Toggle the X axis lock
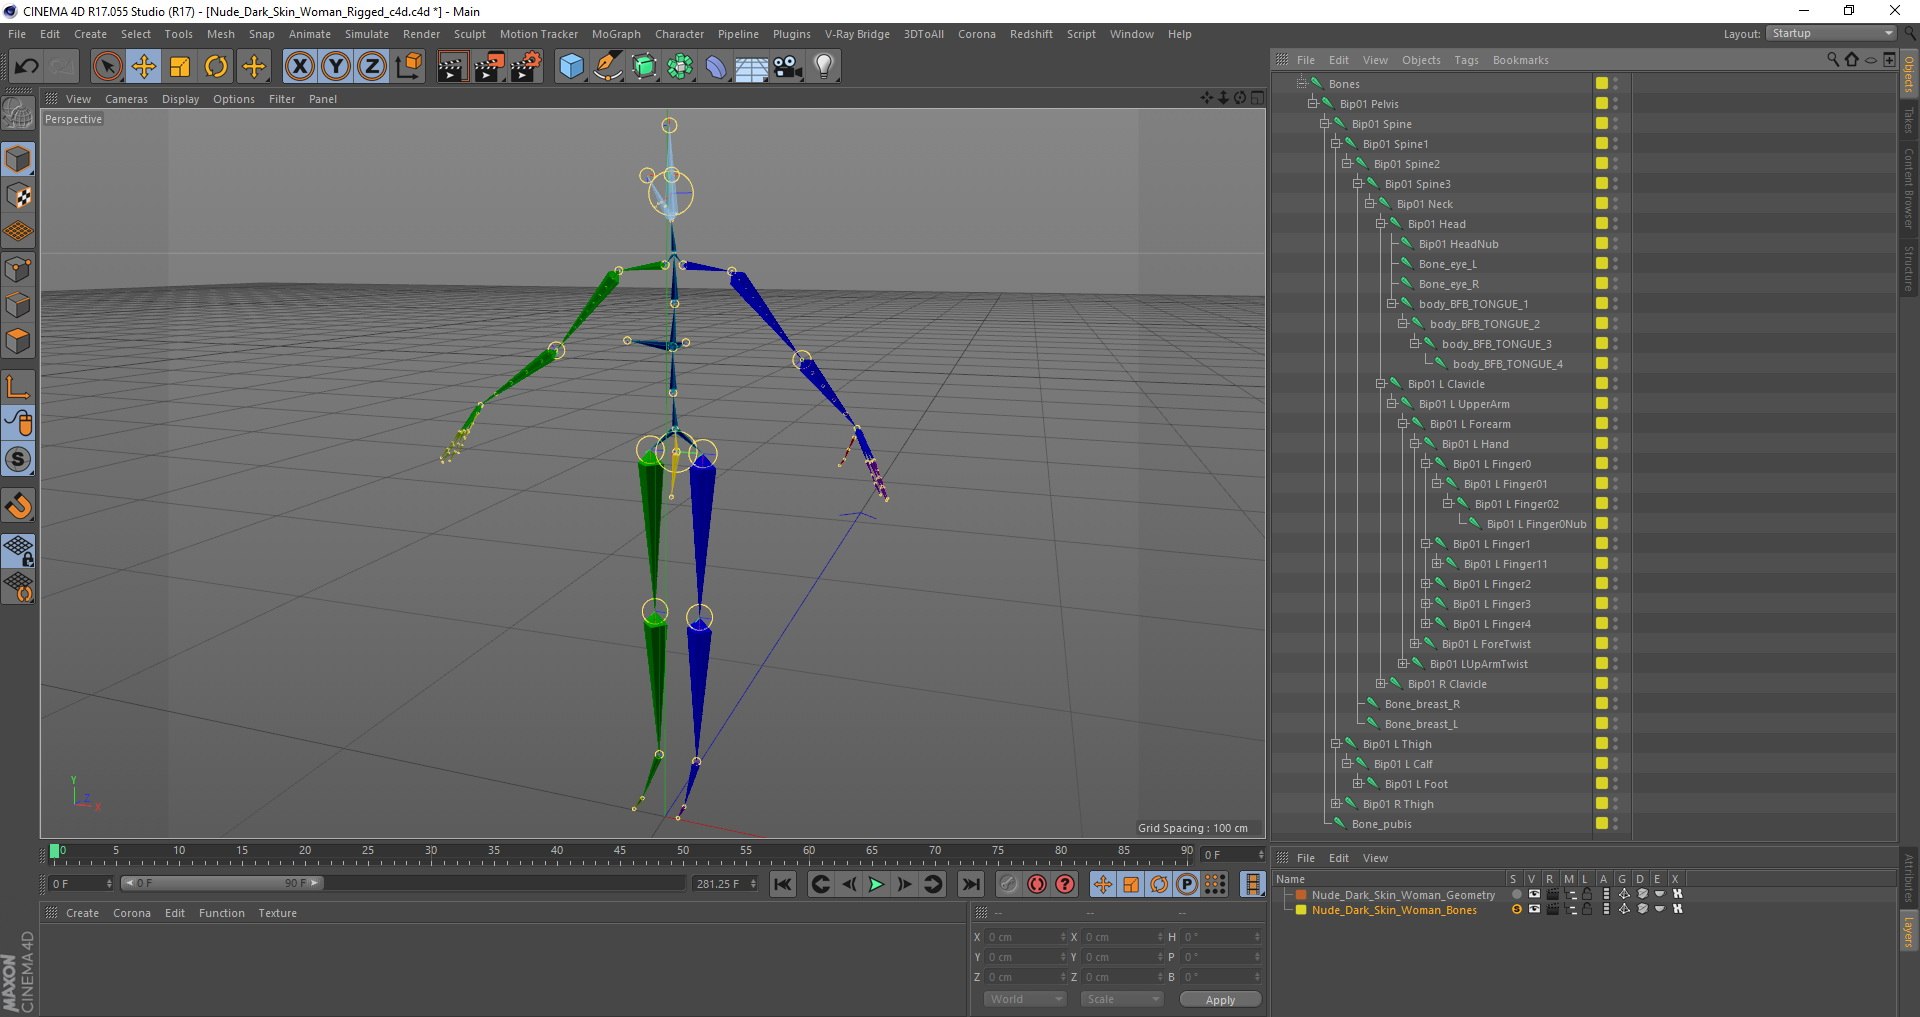The width and height of the screenshot is (1920, 1017). pyautogui.click(x=299, y=67)
